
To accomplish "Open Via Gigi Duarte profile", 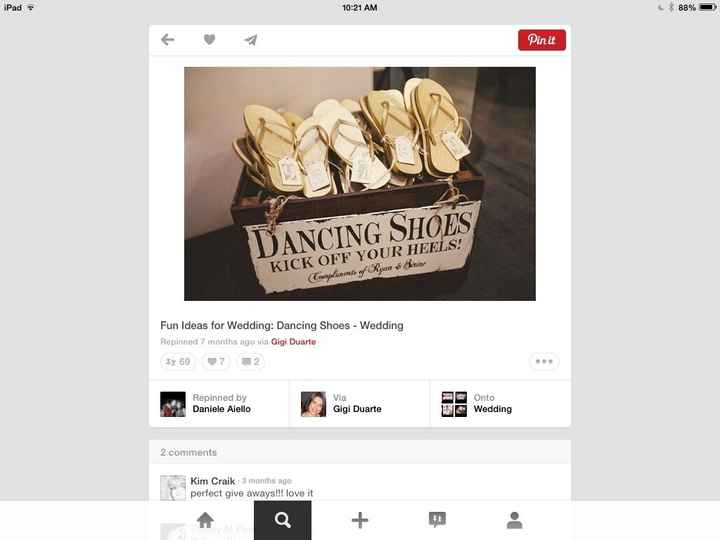I will coord(359,403).
